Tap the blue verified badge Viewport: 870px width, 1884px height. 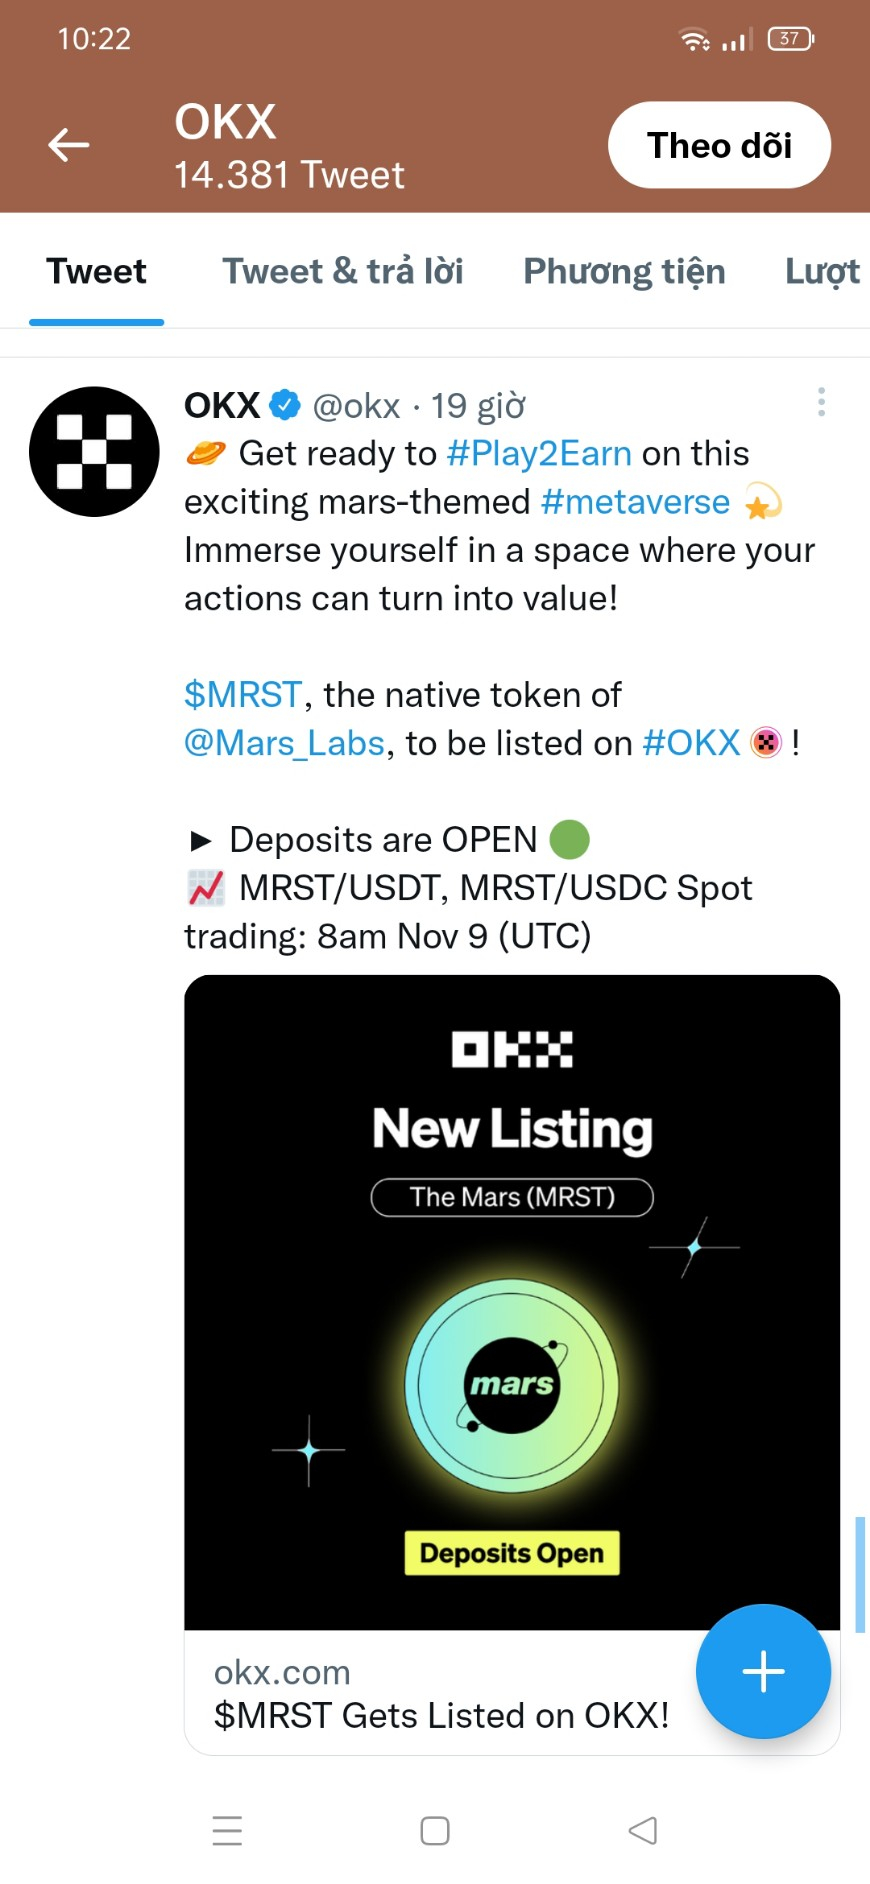click(285, 405)
